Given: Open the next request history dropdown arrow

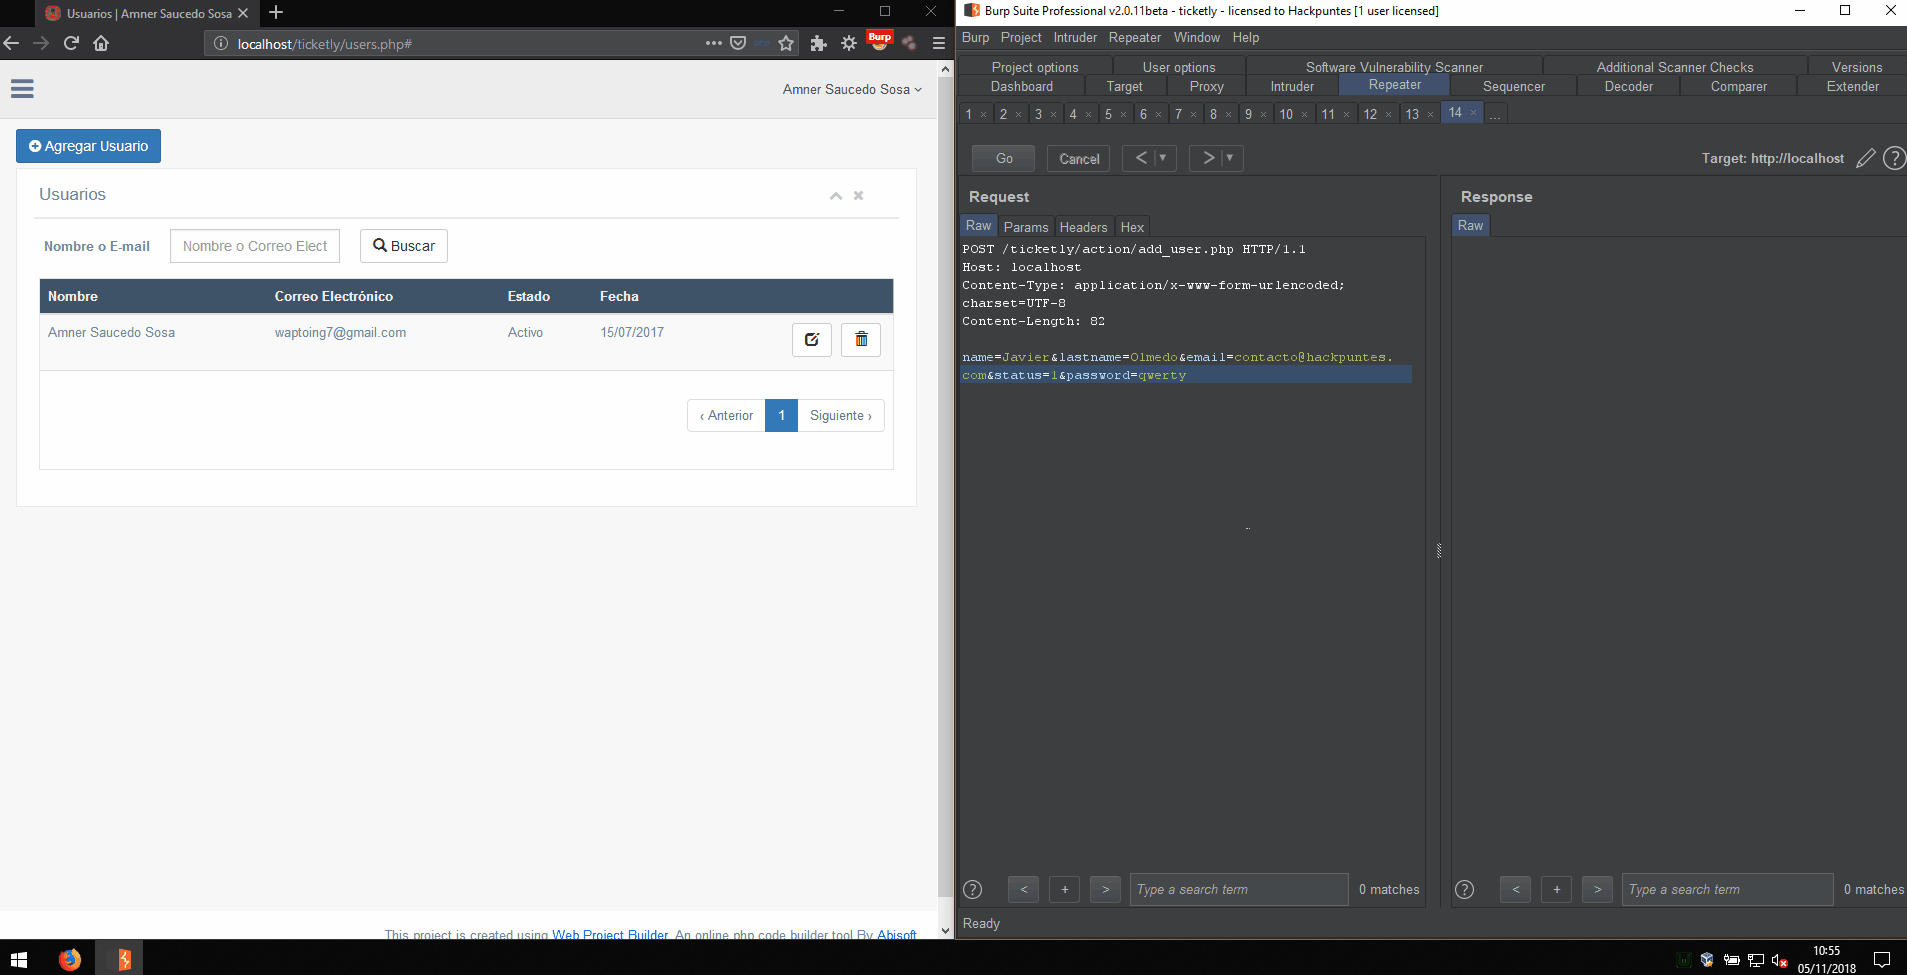Looking at the screenshot, I should [1230, 158].
